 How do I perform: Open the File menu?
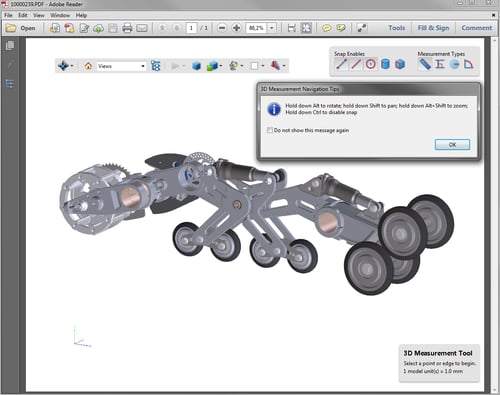click(x=8, y=15)
